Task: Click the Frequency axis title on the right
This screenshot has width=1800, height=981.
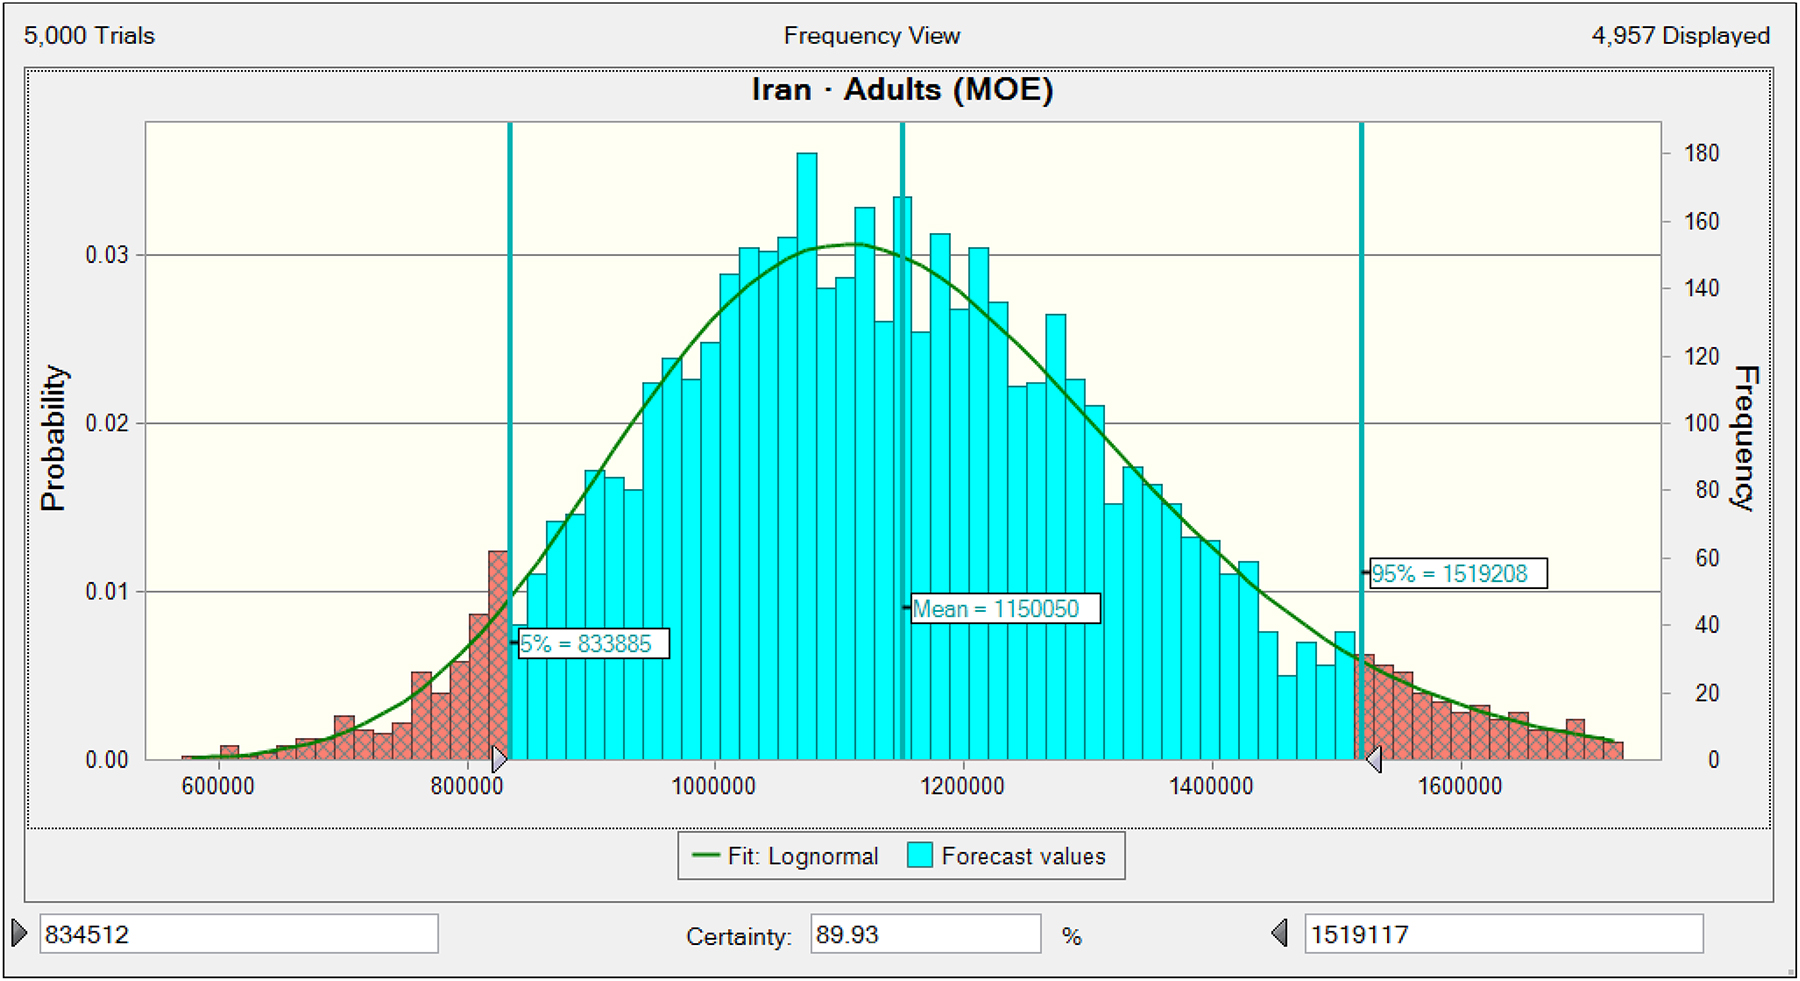Action: pos(1745,438)
